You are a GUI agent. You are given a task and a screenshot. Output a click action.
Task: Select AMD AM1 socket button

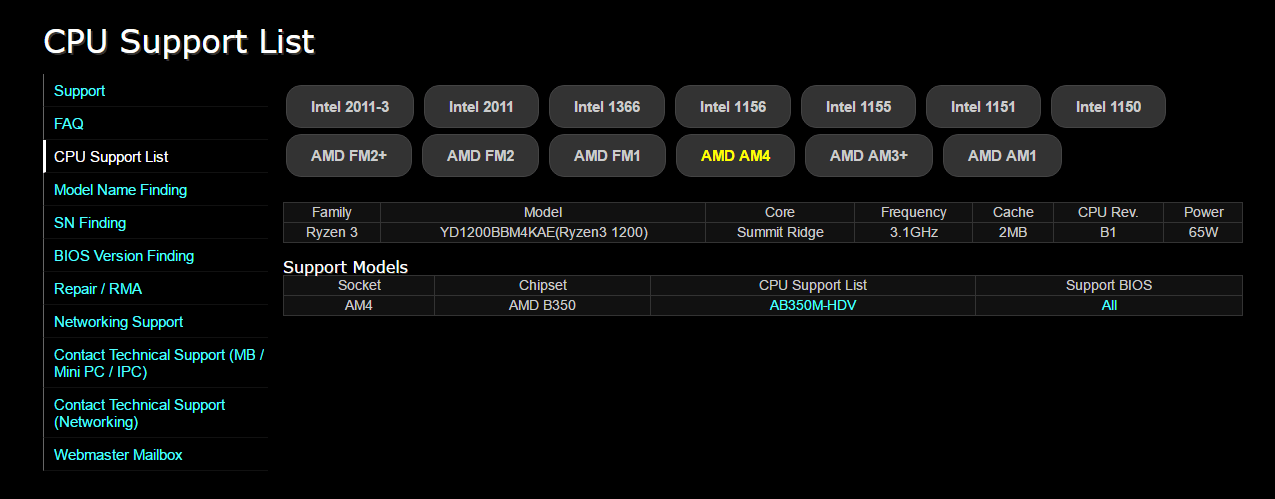[1002, 155]
